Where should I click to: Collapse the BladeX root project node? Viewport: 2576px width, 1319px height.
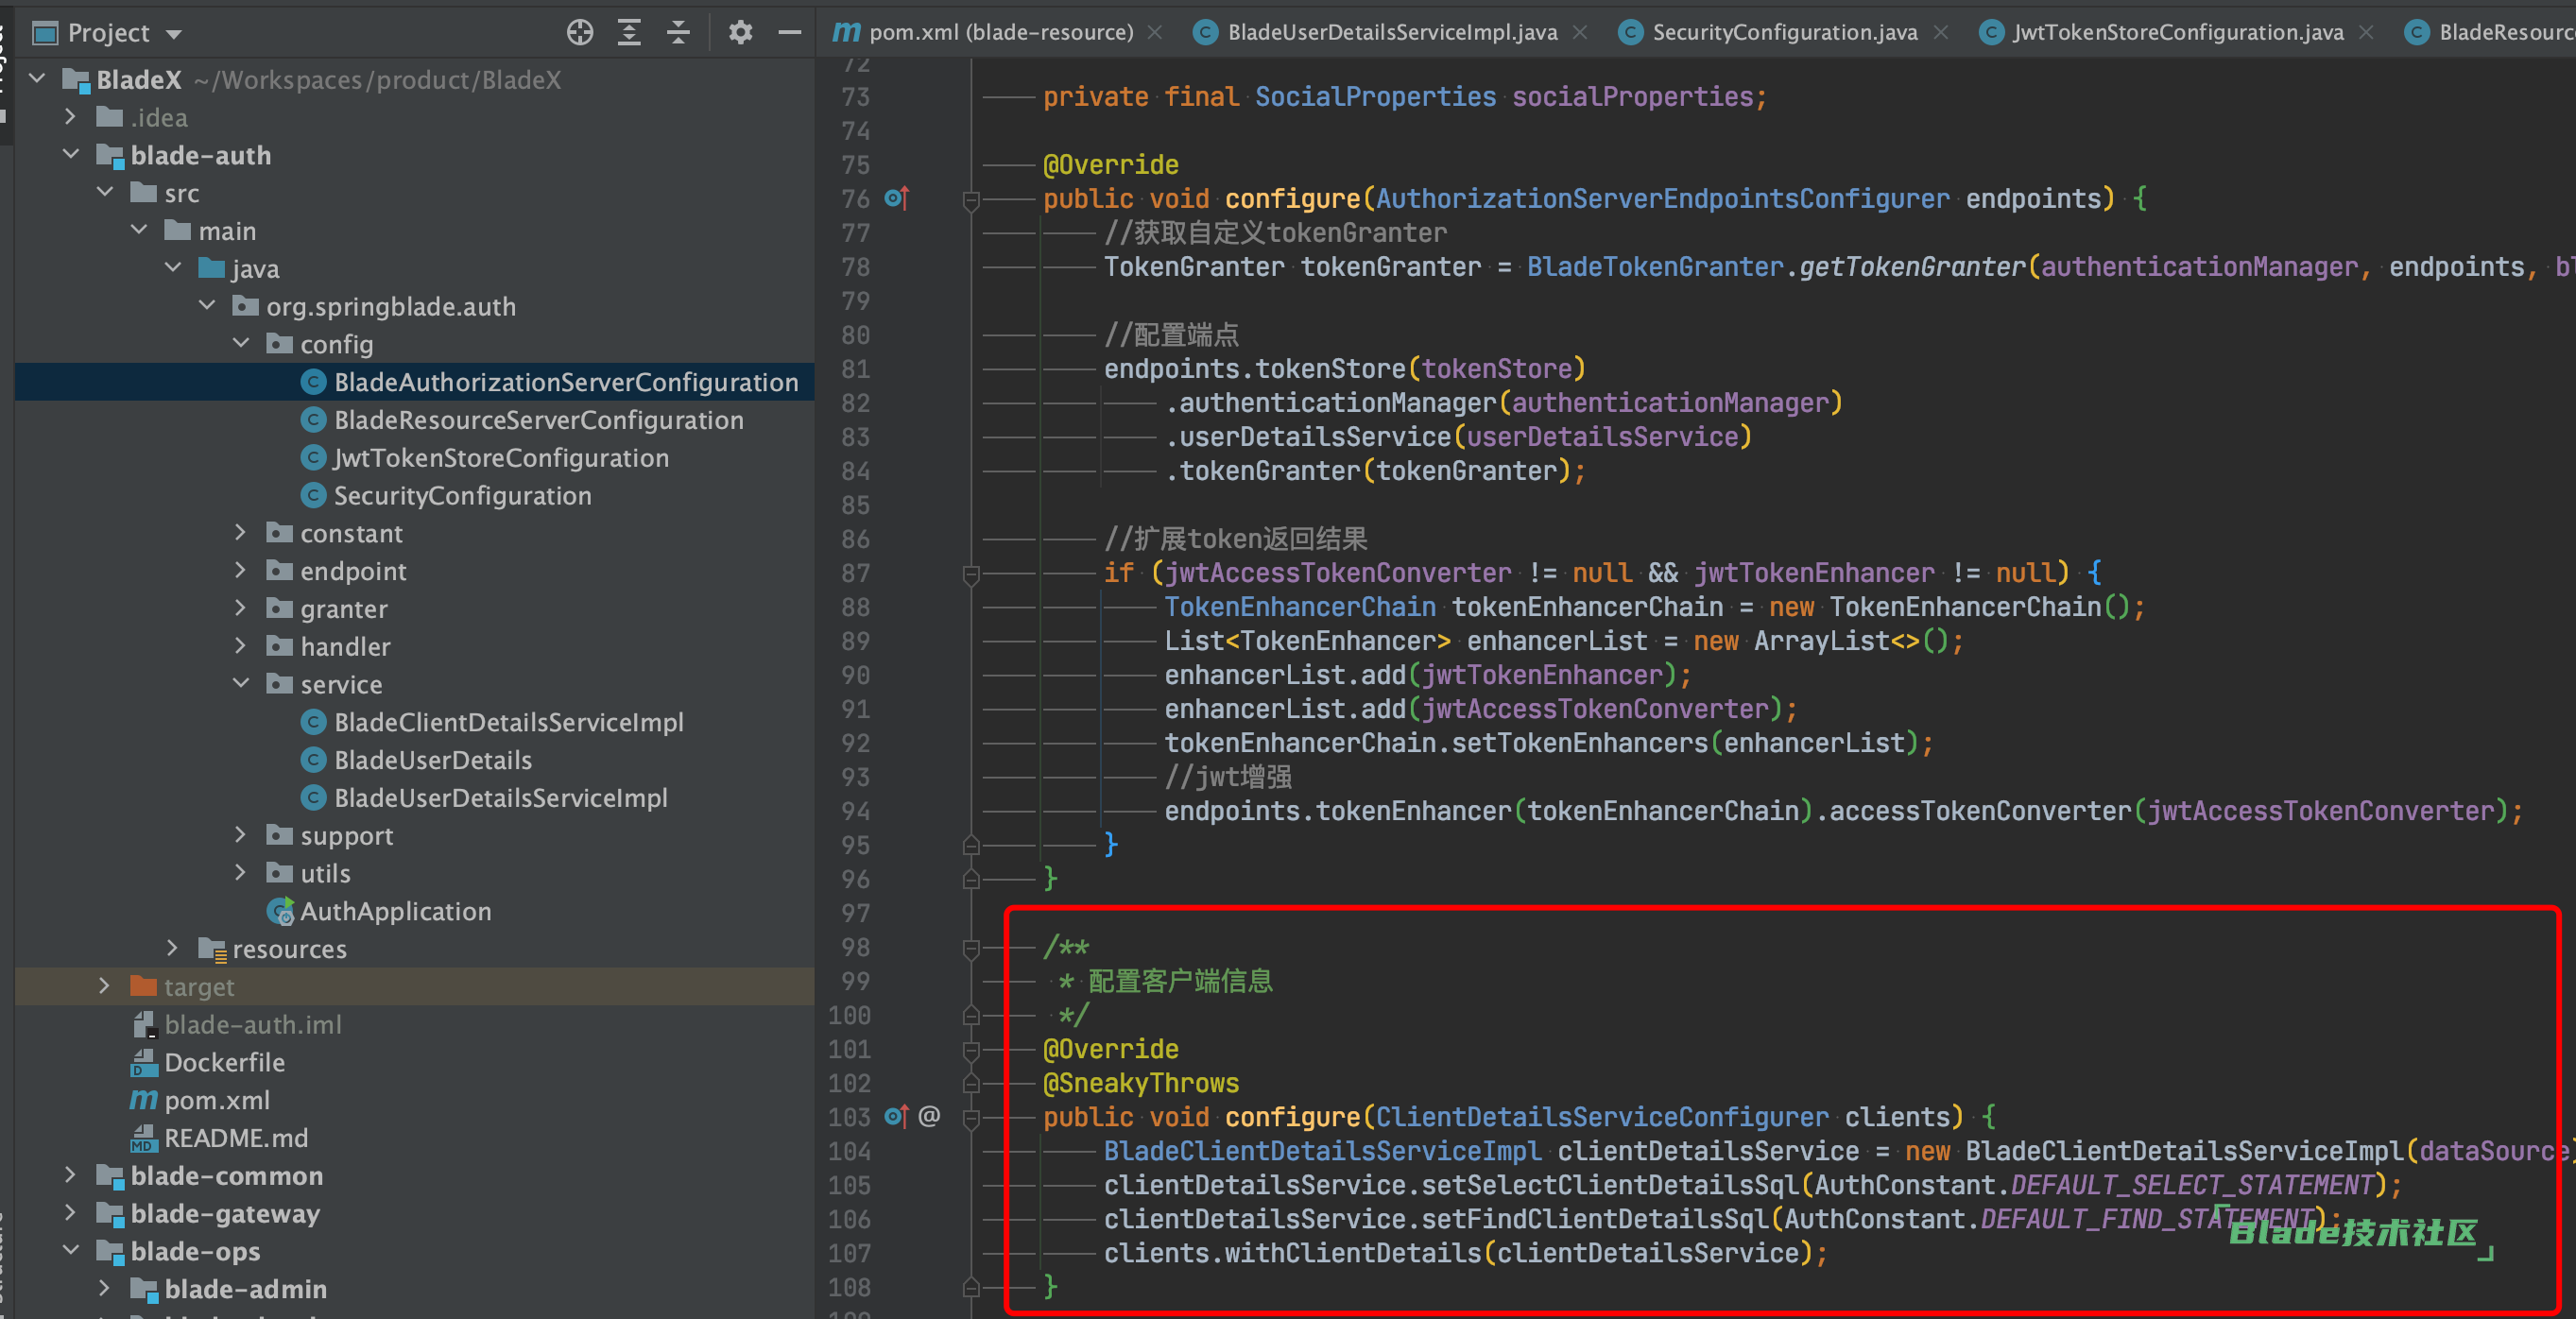[37, 78]
